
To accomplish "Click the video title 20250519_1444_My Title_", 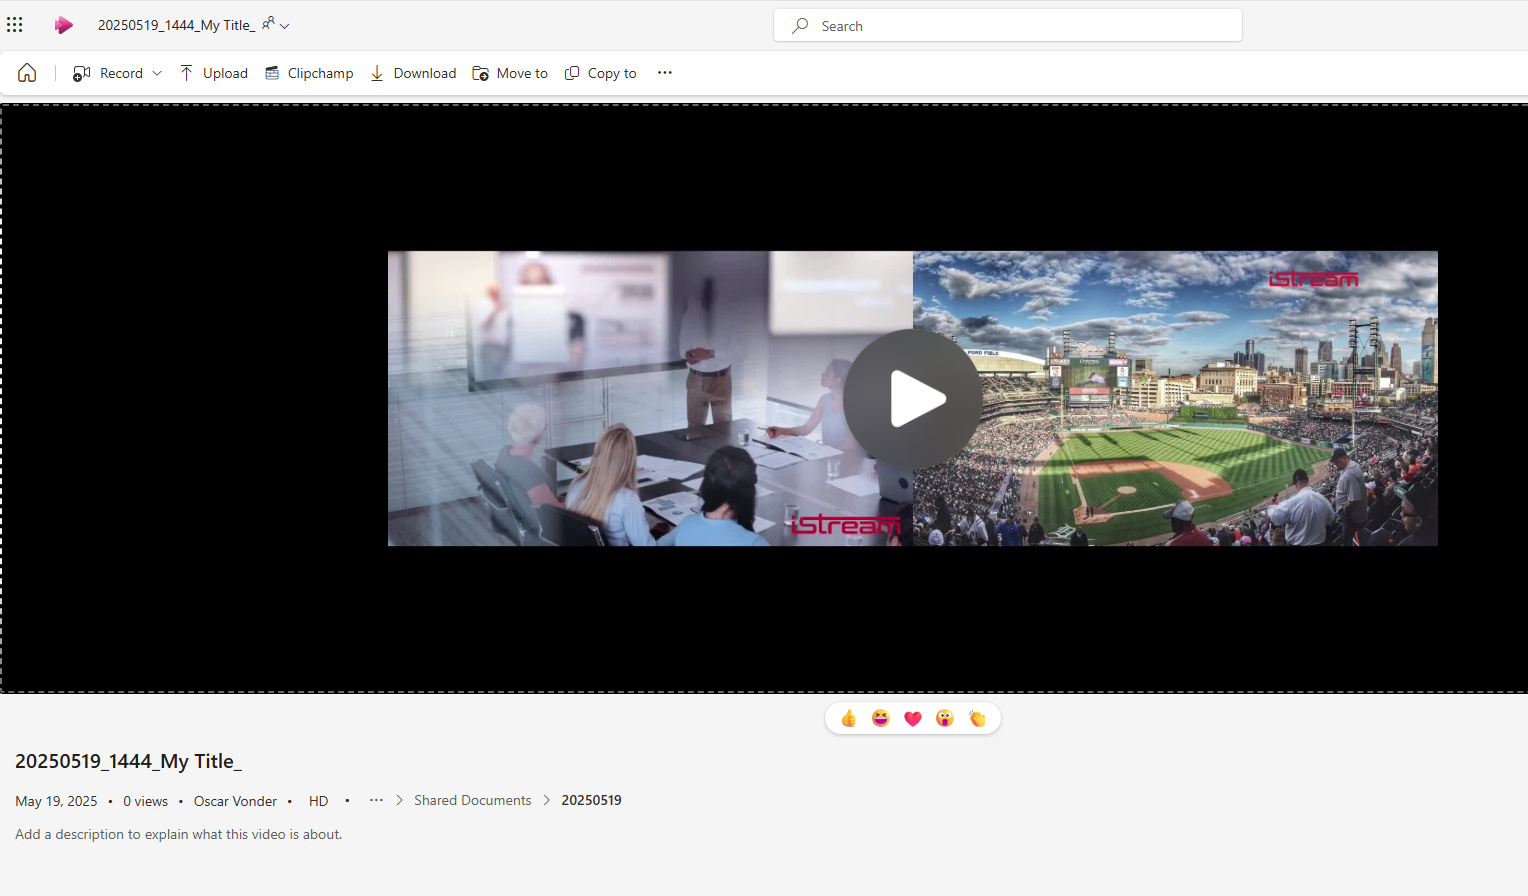I will click(128, 761).
